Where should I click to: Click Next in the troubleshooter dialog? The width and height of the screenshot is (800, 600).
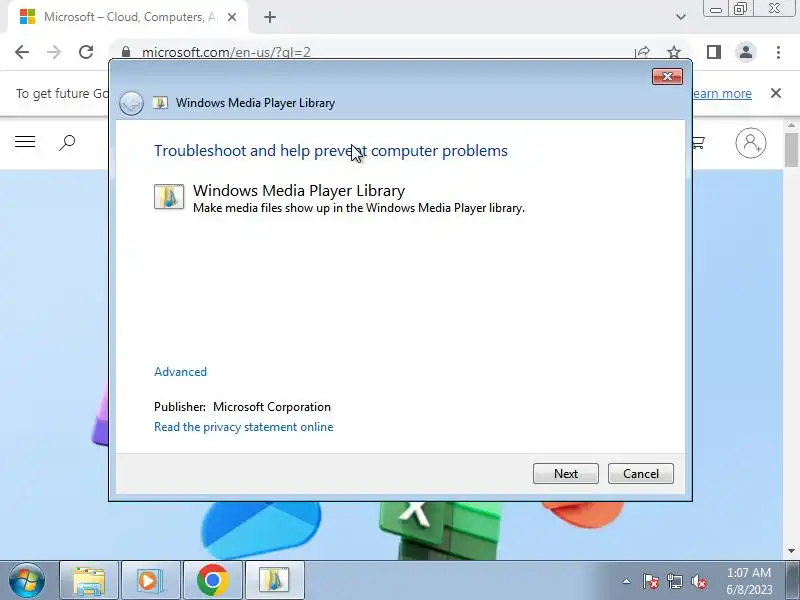point(565,473)
